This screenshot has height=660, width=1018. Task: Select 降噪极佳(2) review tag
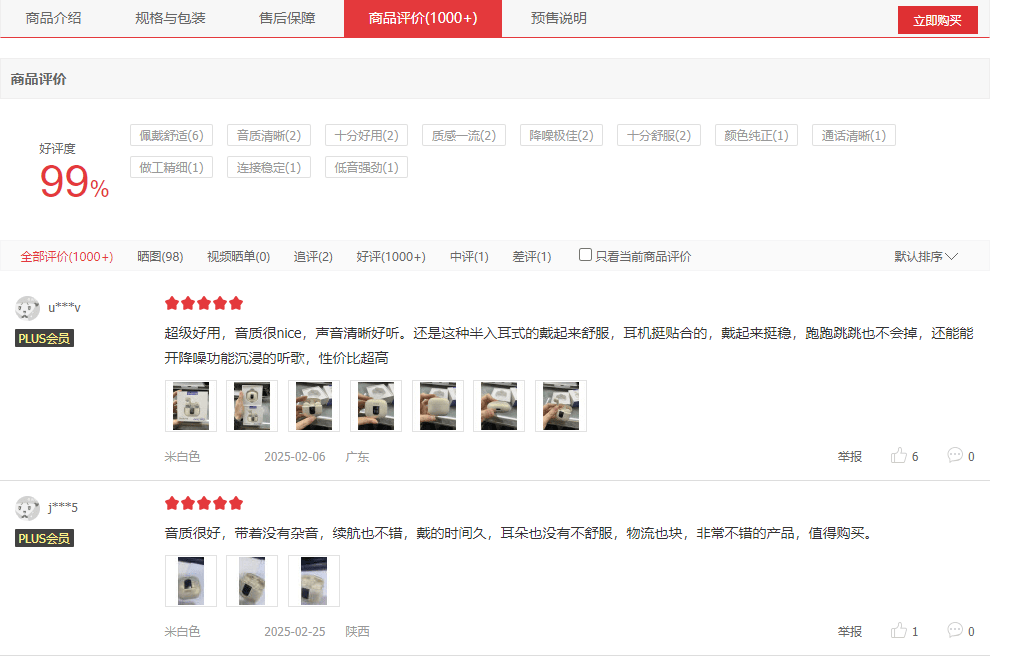tap(561, 136)
